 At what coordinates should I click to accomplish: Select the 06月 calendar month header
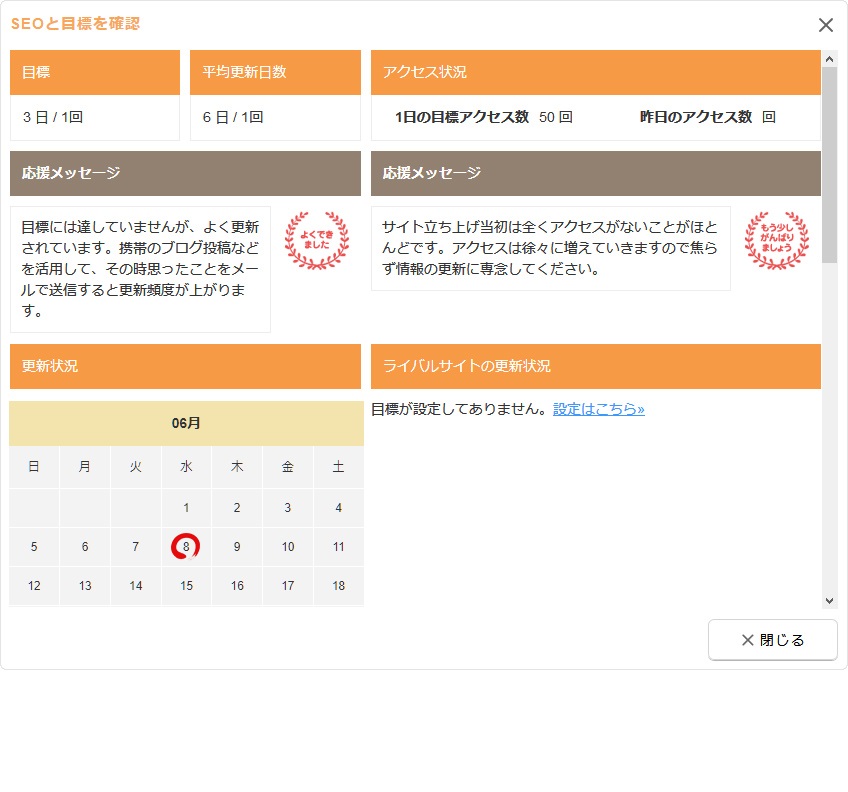[x=186, y=423]
